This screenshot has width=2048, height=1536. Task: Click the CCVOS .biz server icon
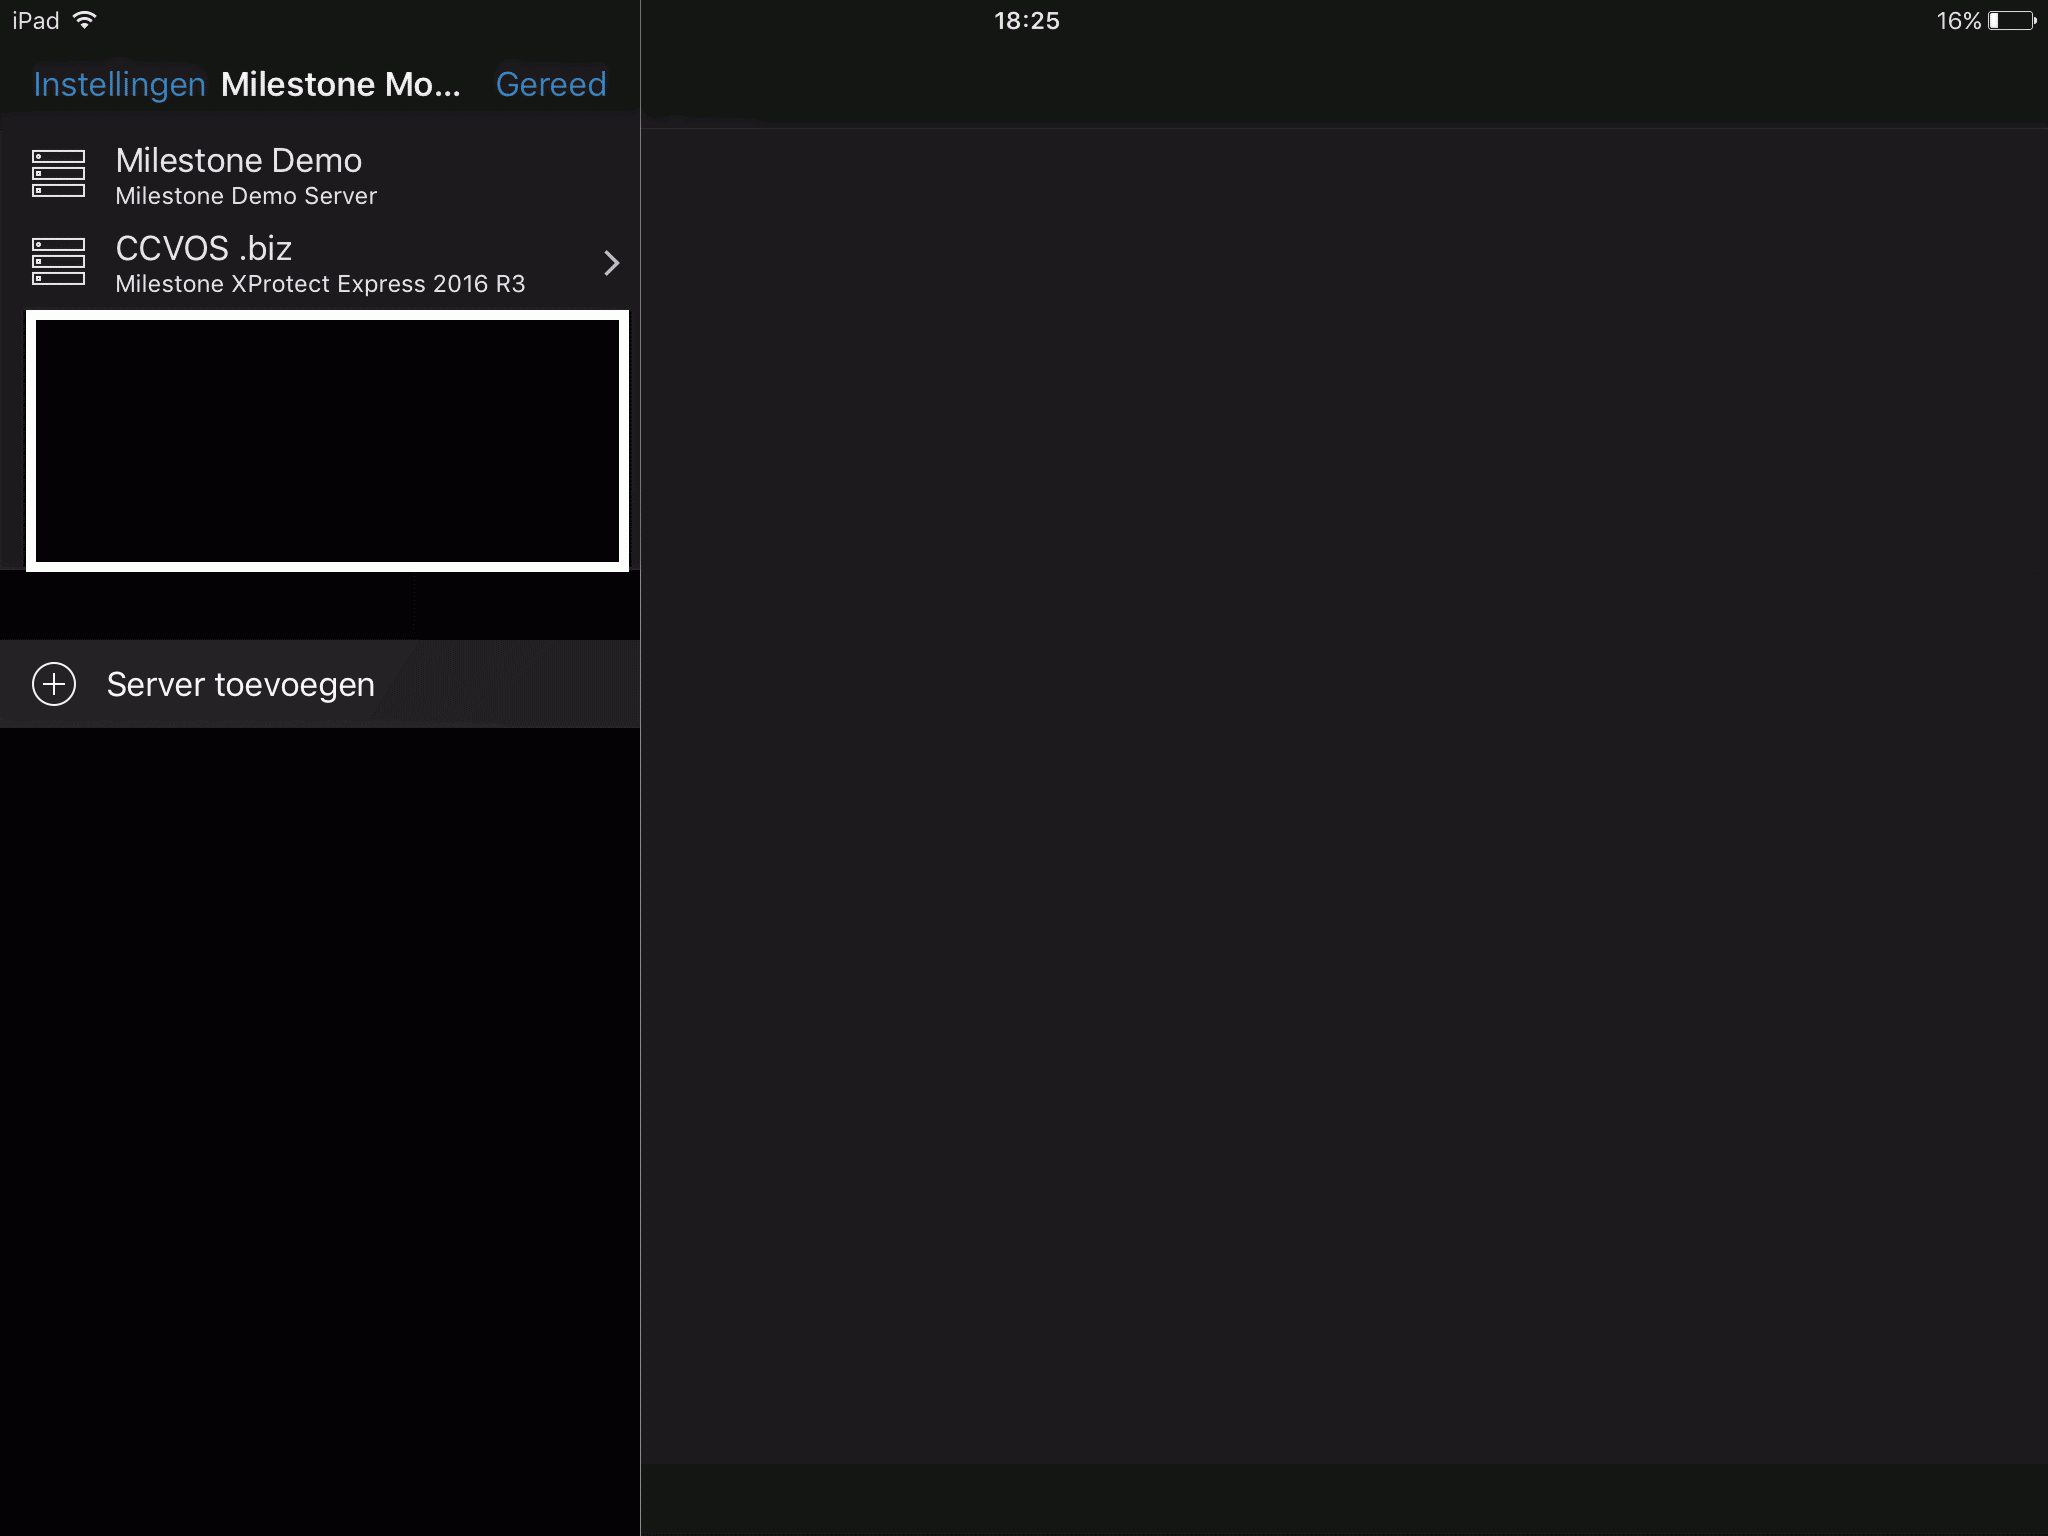[x=58, y=261]
